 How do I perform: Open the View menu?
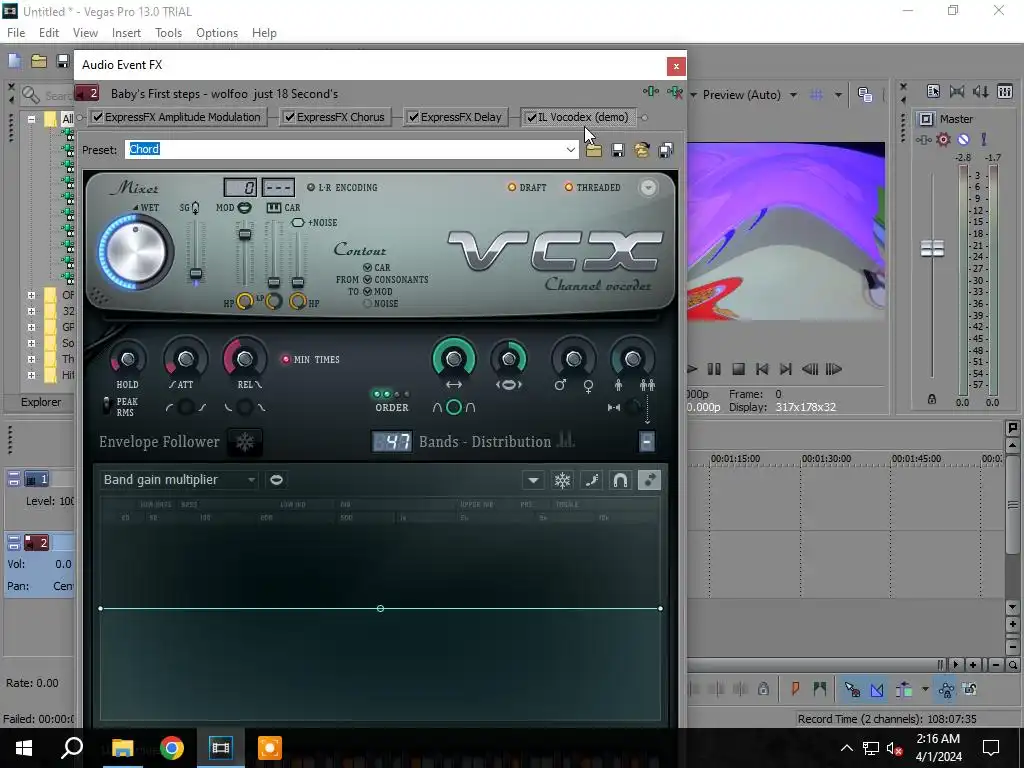85,33
